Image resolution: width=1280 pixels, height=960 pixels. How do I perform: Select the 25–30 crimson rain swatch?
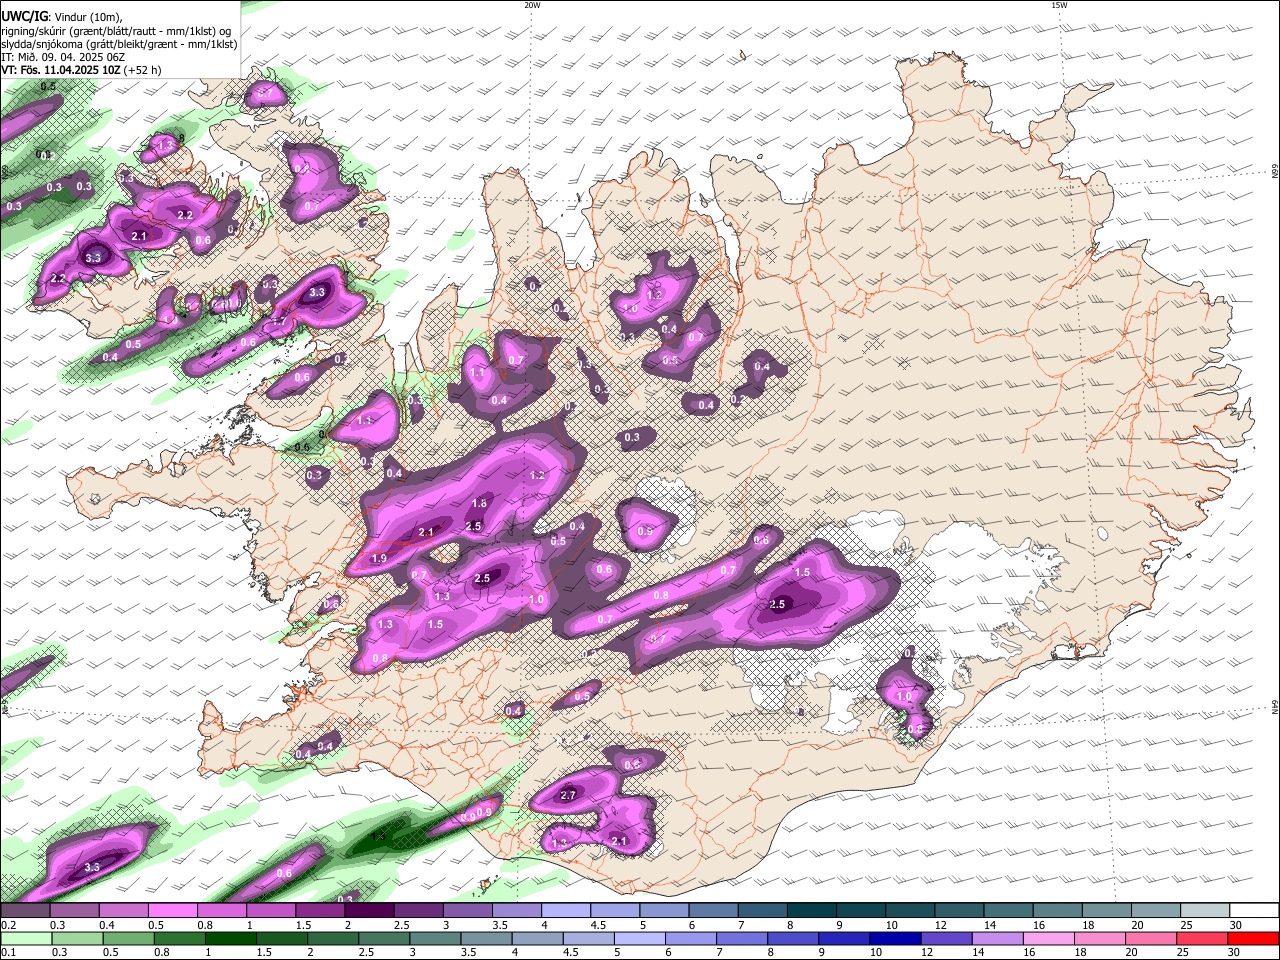(x=1202, y=939)
